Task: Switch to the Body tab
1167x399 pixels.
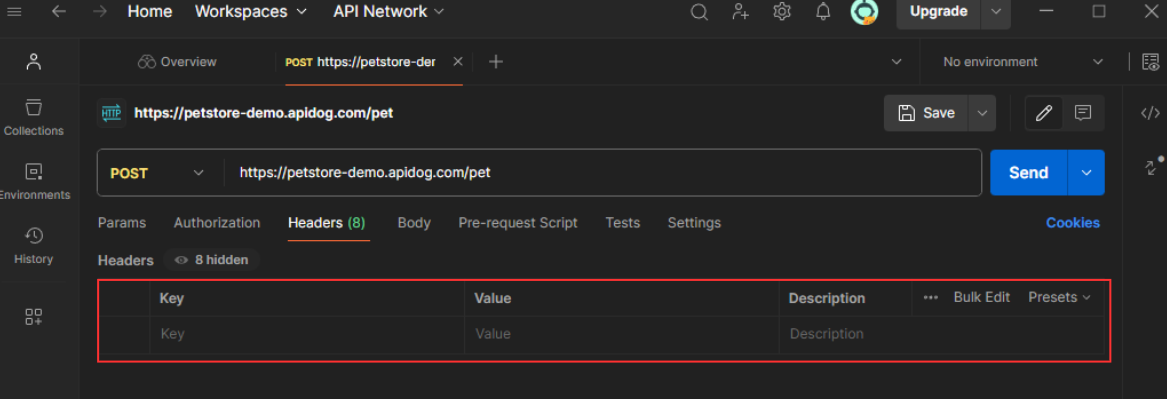Action: 414,223
